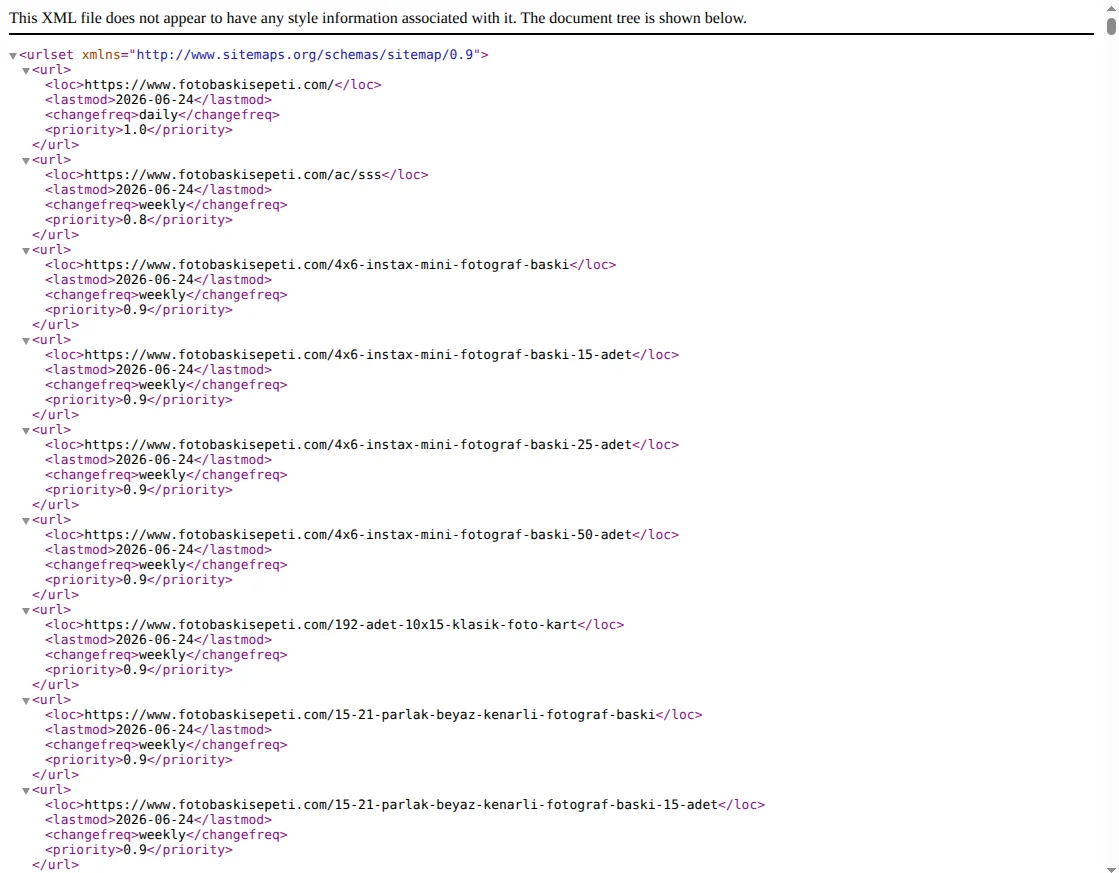Click loc URL ending 4x6-instax-mini-fotograf-baski
Screen dimensions: 1119x873
pyautogui.click(x=327, y=264)
